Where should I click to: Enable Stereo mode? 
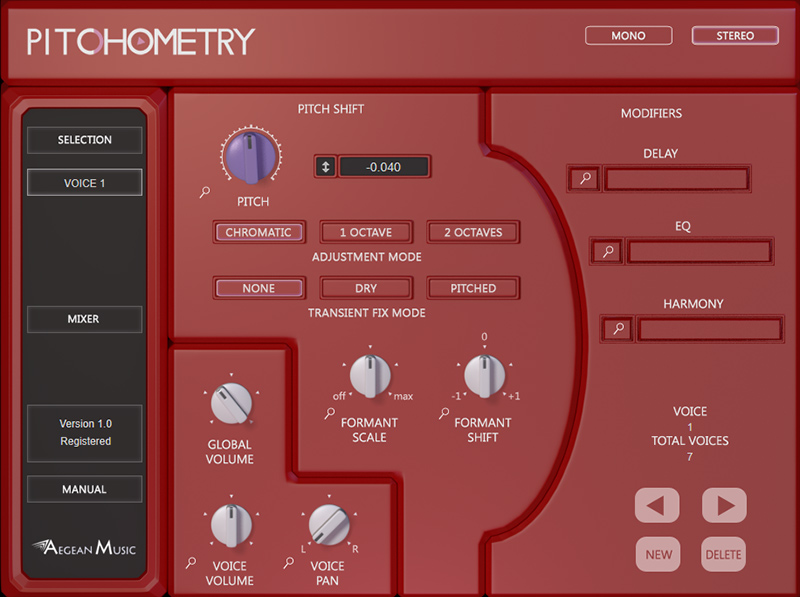735,36
